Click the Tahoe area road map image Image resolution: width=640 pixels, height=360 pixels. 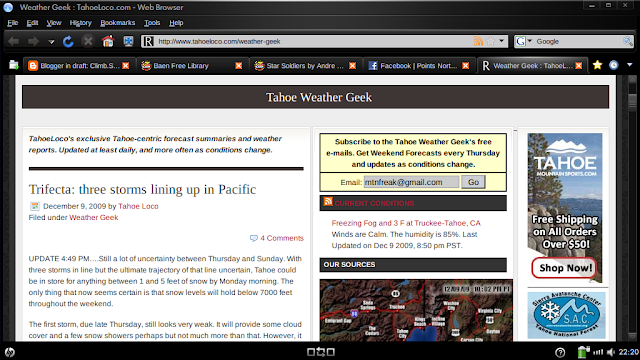tap(416, 310)
